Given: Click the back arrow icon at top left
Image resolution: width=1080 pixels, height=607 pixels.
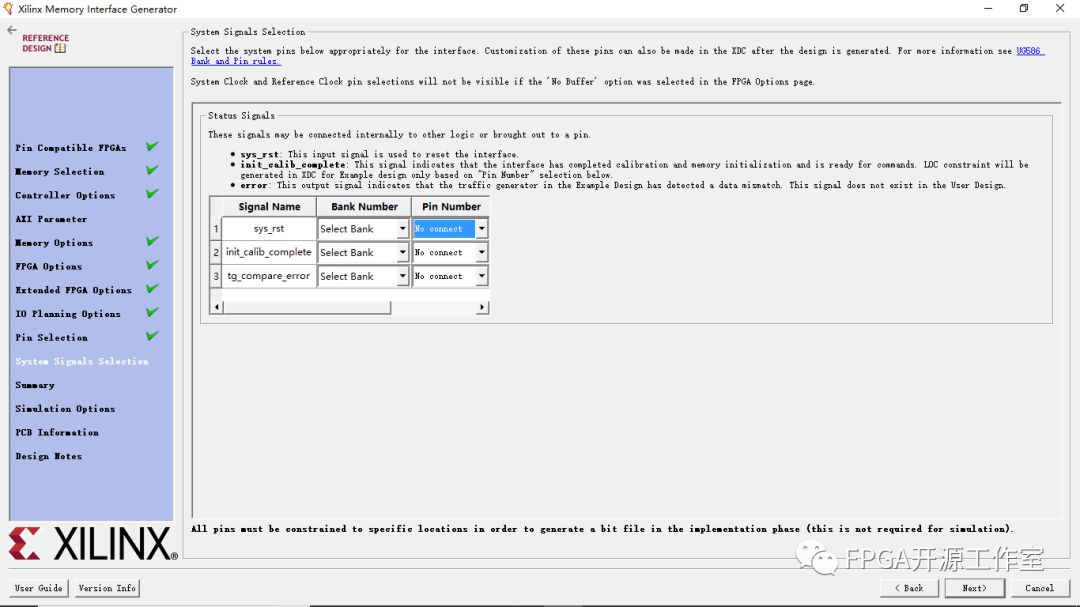Looking at the screenshot, I should [12, 31].
